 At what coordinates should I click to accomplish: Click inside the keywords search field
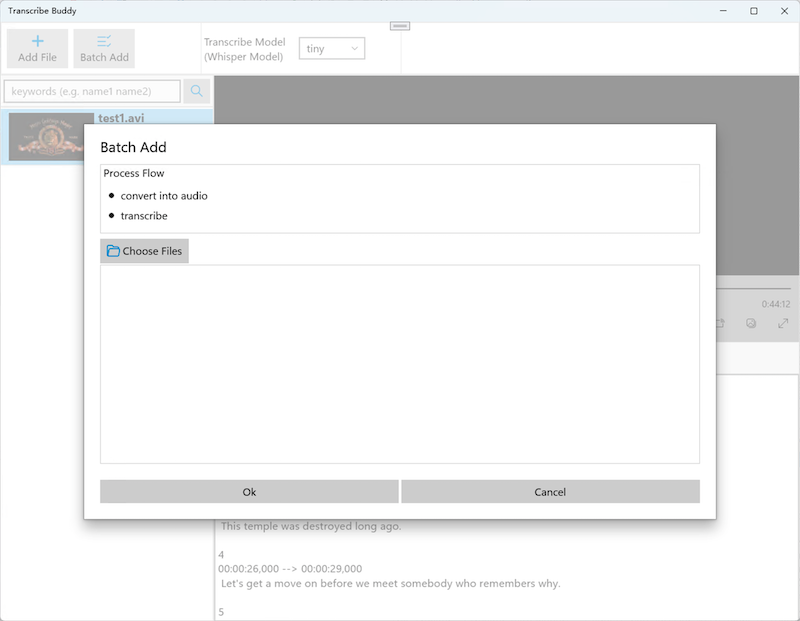click(x=92, y=91)
